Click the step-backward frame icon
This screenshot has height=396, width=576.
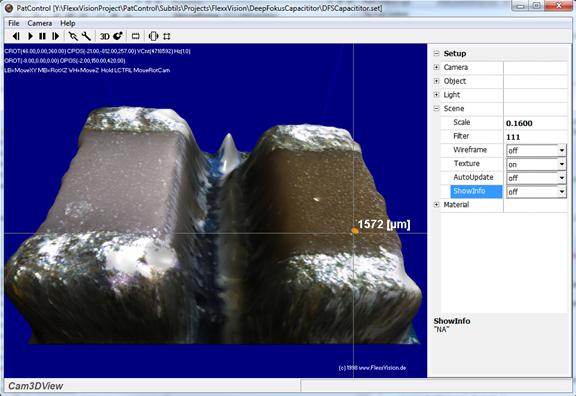tap(16, 36)
